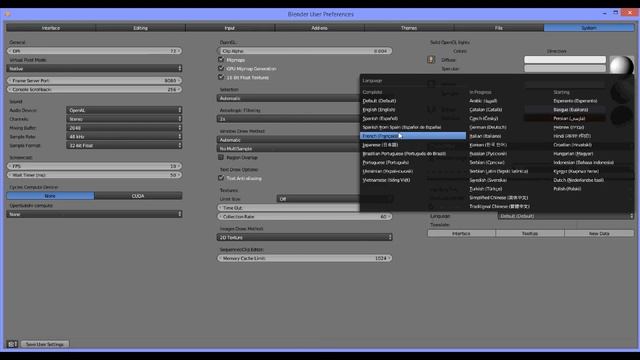Choose German (Deutsch) language option
The image size is (640, 360).
coord(508,127)
